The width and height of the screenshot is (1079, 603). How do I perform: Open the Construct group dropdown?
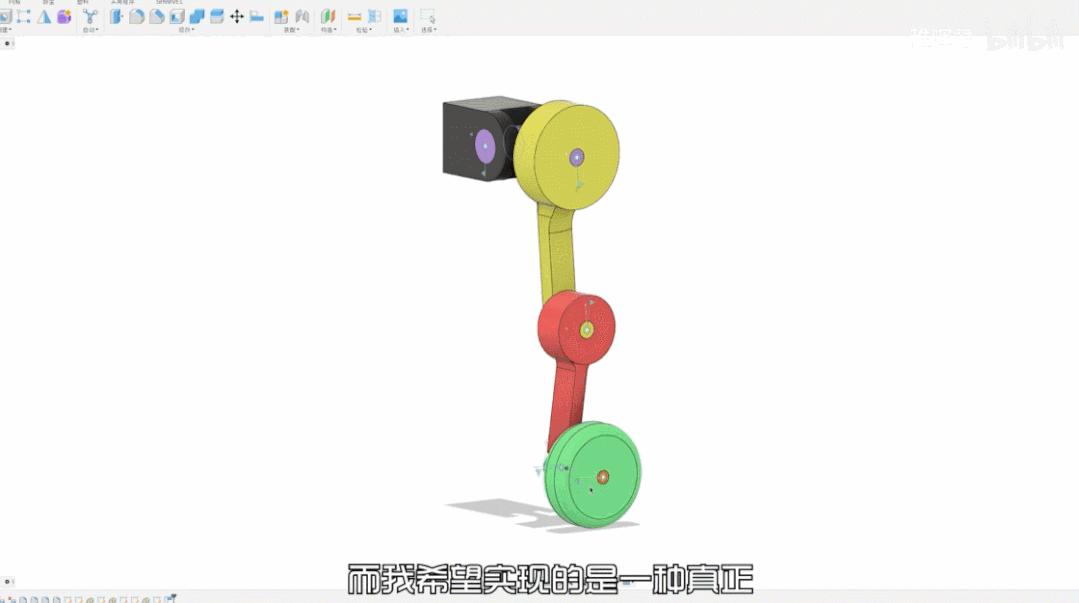pyautogui.click(x=328, y=30)
